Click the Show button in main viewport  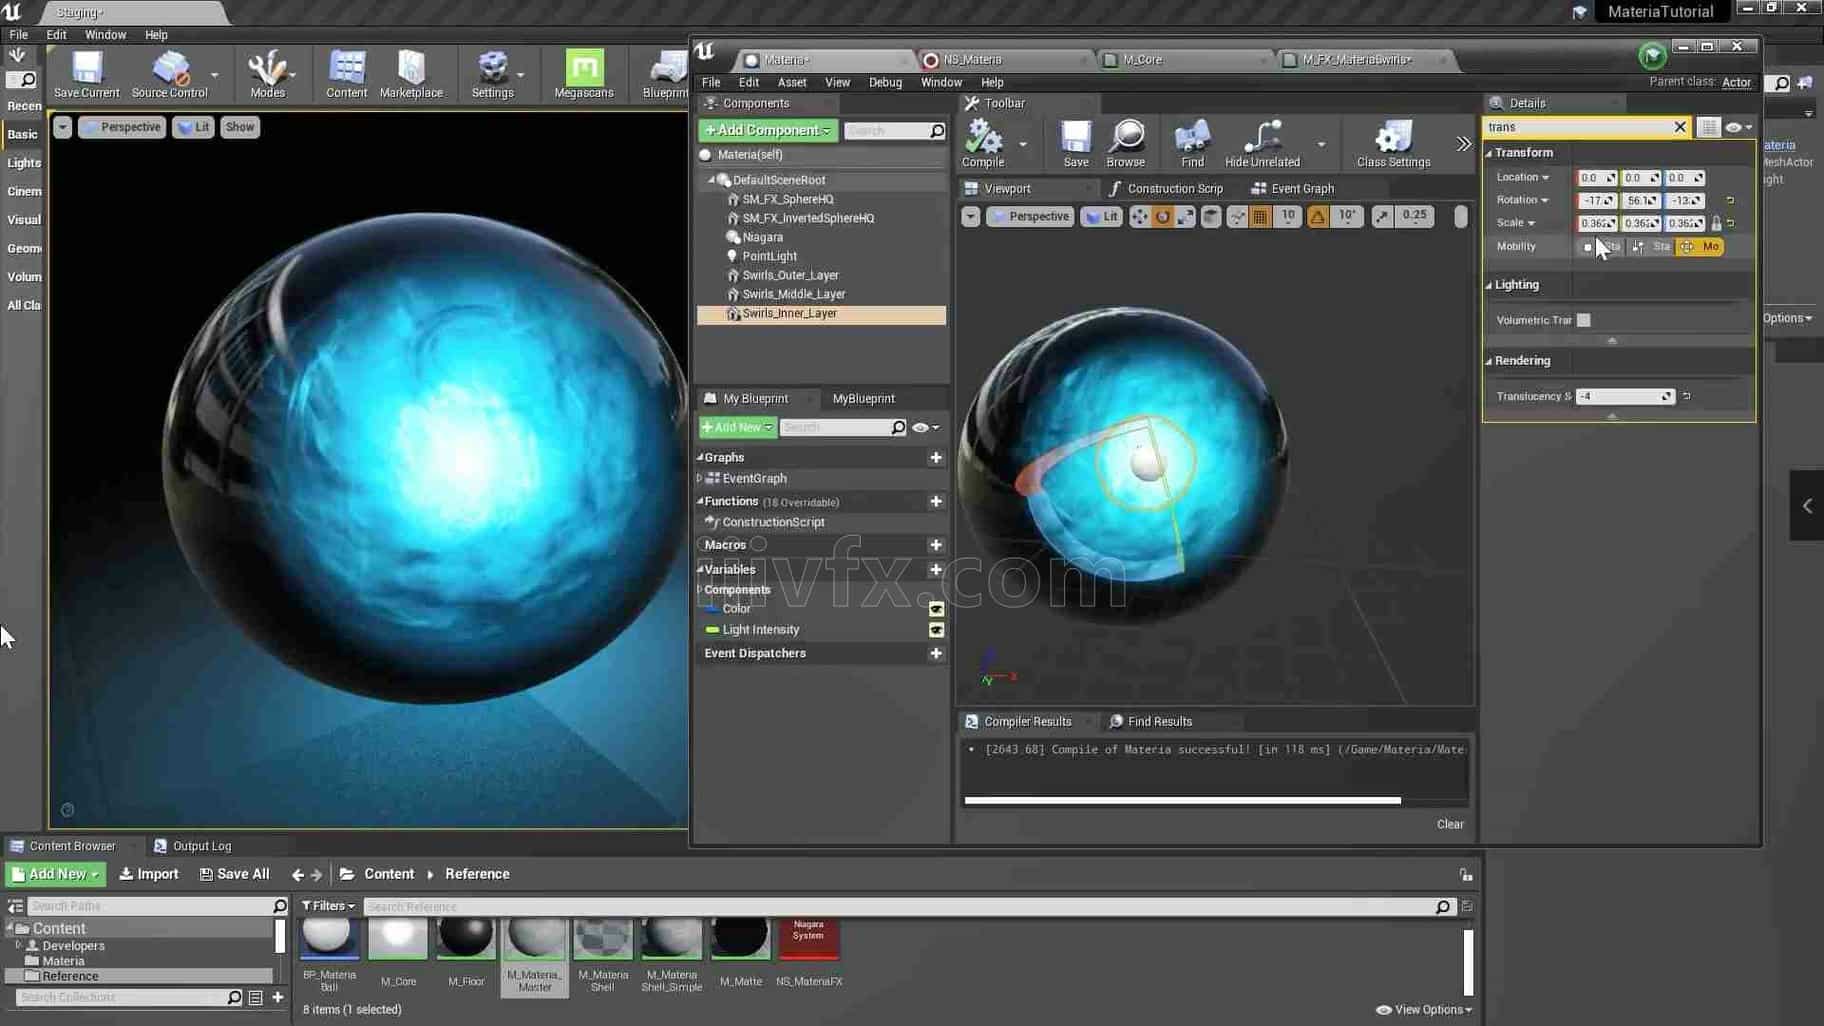tap(240, 127)
